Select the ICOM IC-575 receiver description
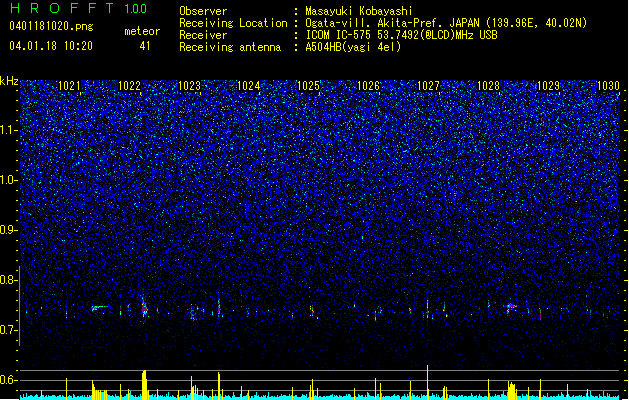629x400 pixels. coord(401,35)
